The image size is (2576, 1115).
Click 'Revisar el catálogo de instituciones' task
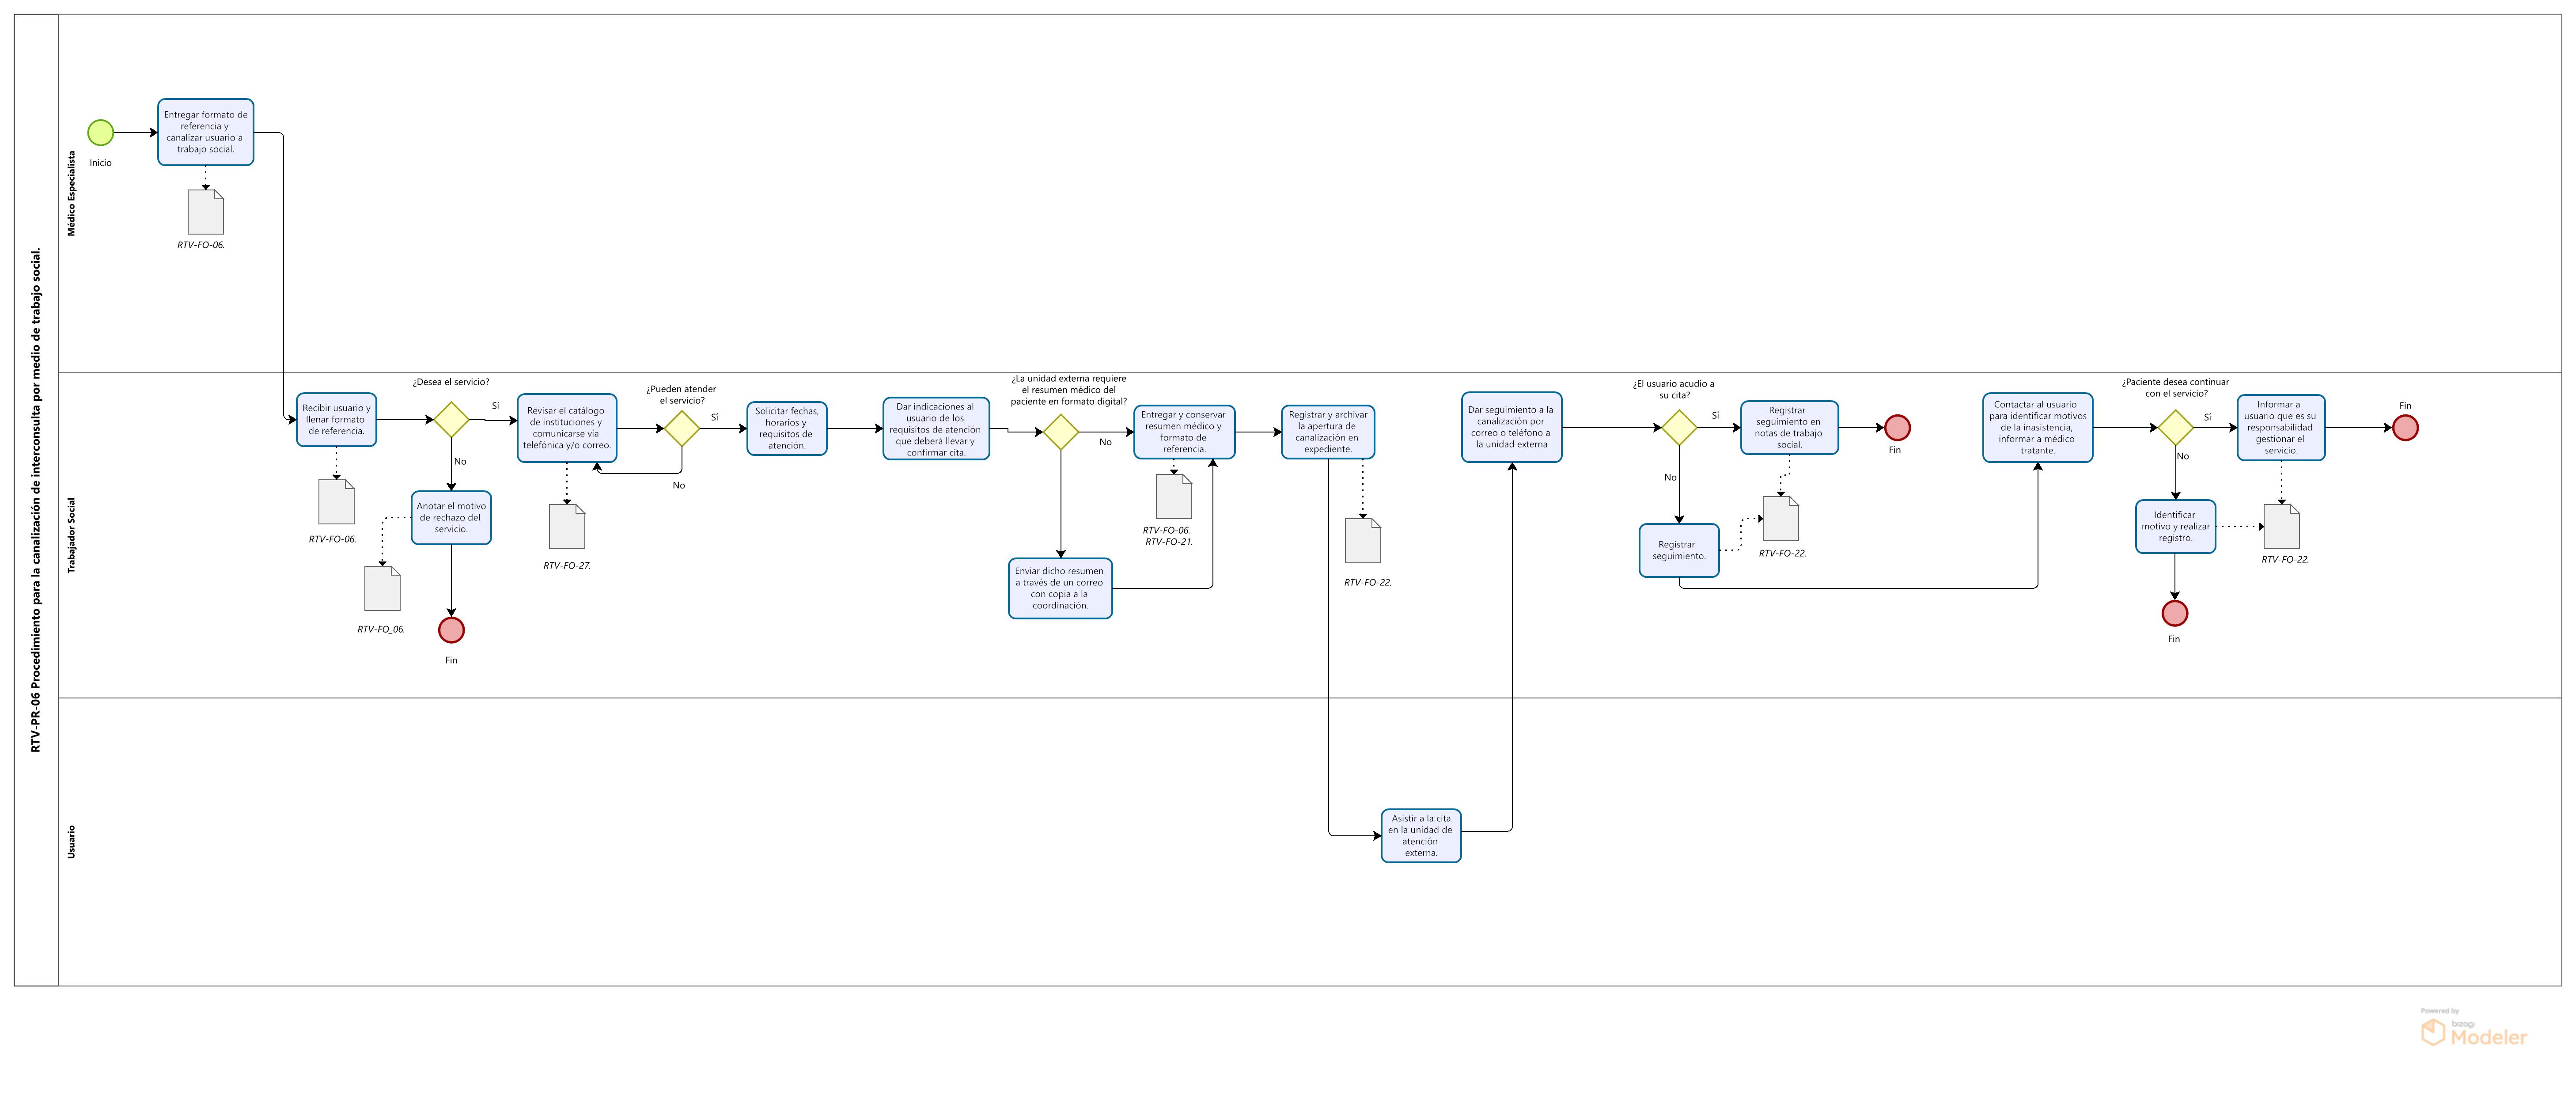tap(567, 428)
